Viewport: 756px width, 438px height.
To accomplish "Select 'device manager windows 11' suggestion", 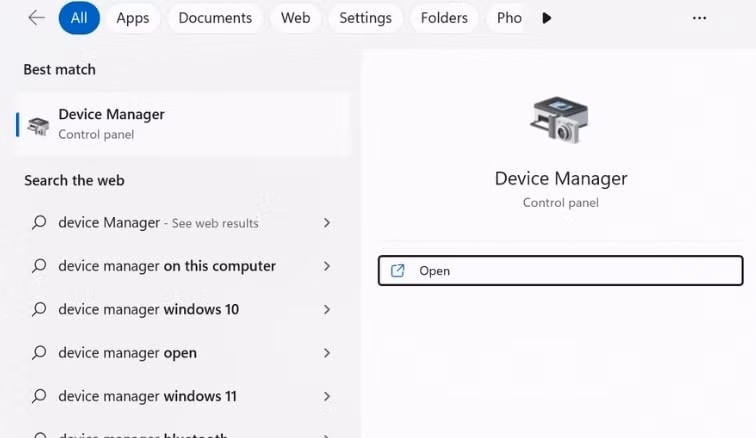I will coord(182,397).
